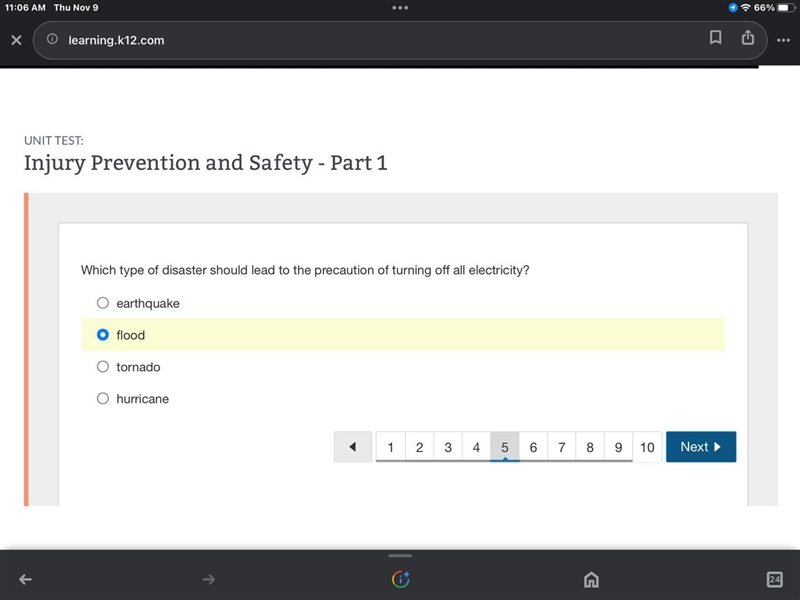Open browser more options menu
800x600 pixels.
[x=783, y=40]
